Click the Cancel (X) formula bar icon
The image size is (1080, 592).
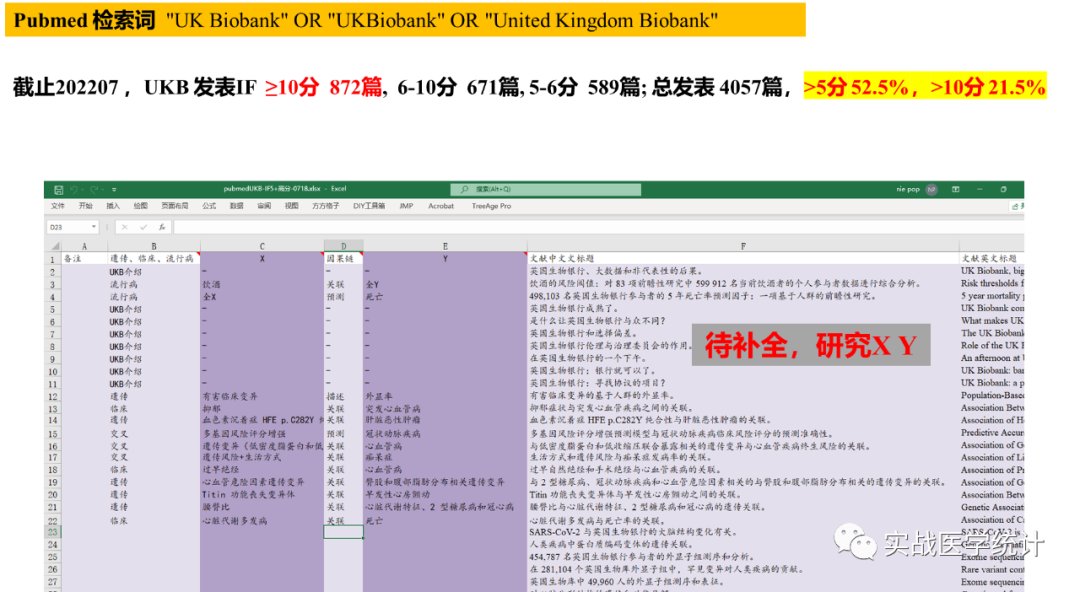coord(125,227)
